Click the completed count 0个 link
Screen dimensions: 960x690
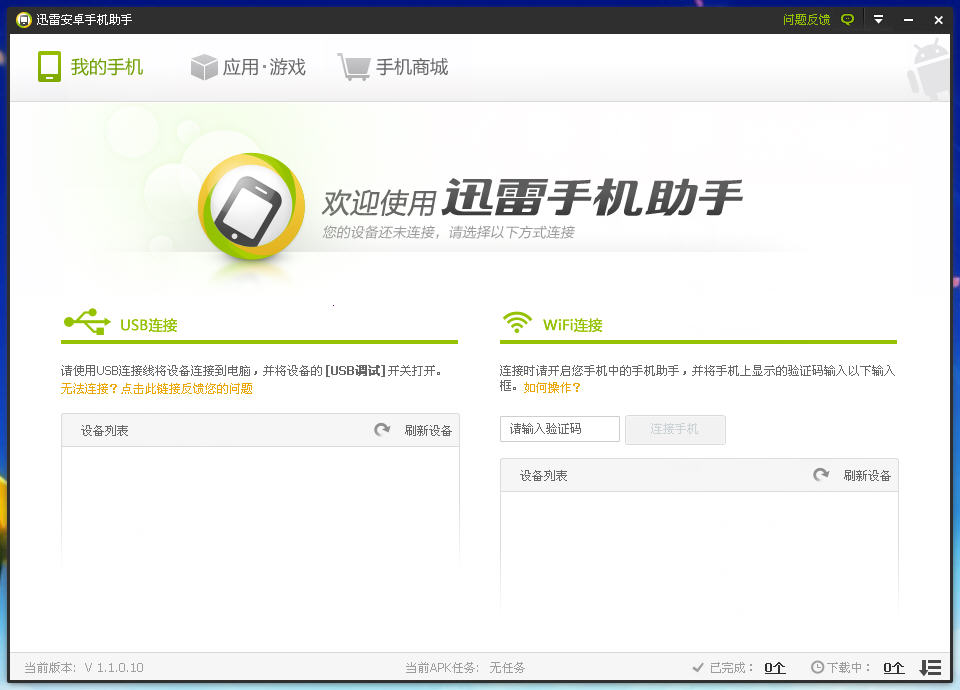pos(775,667)
